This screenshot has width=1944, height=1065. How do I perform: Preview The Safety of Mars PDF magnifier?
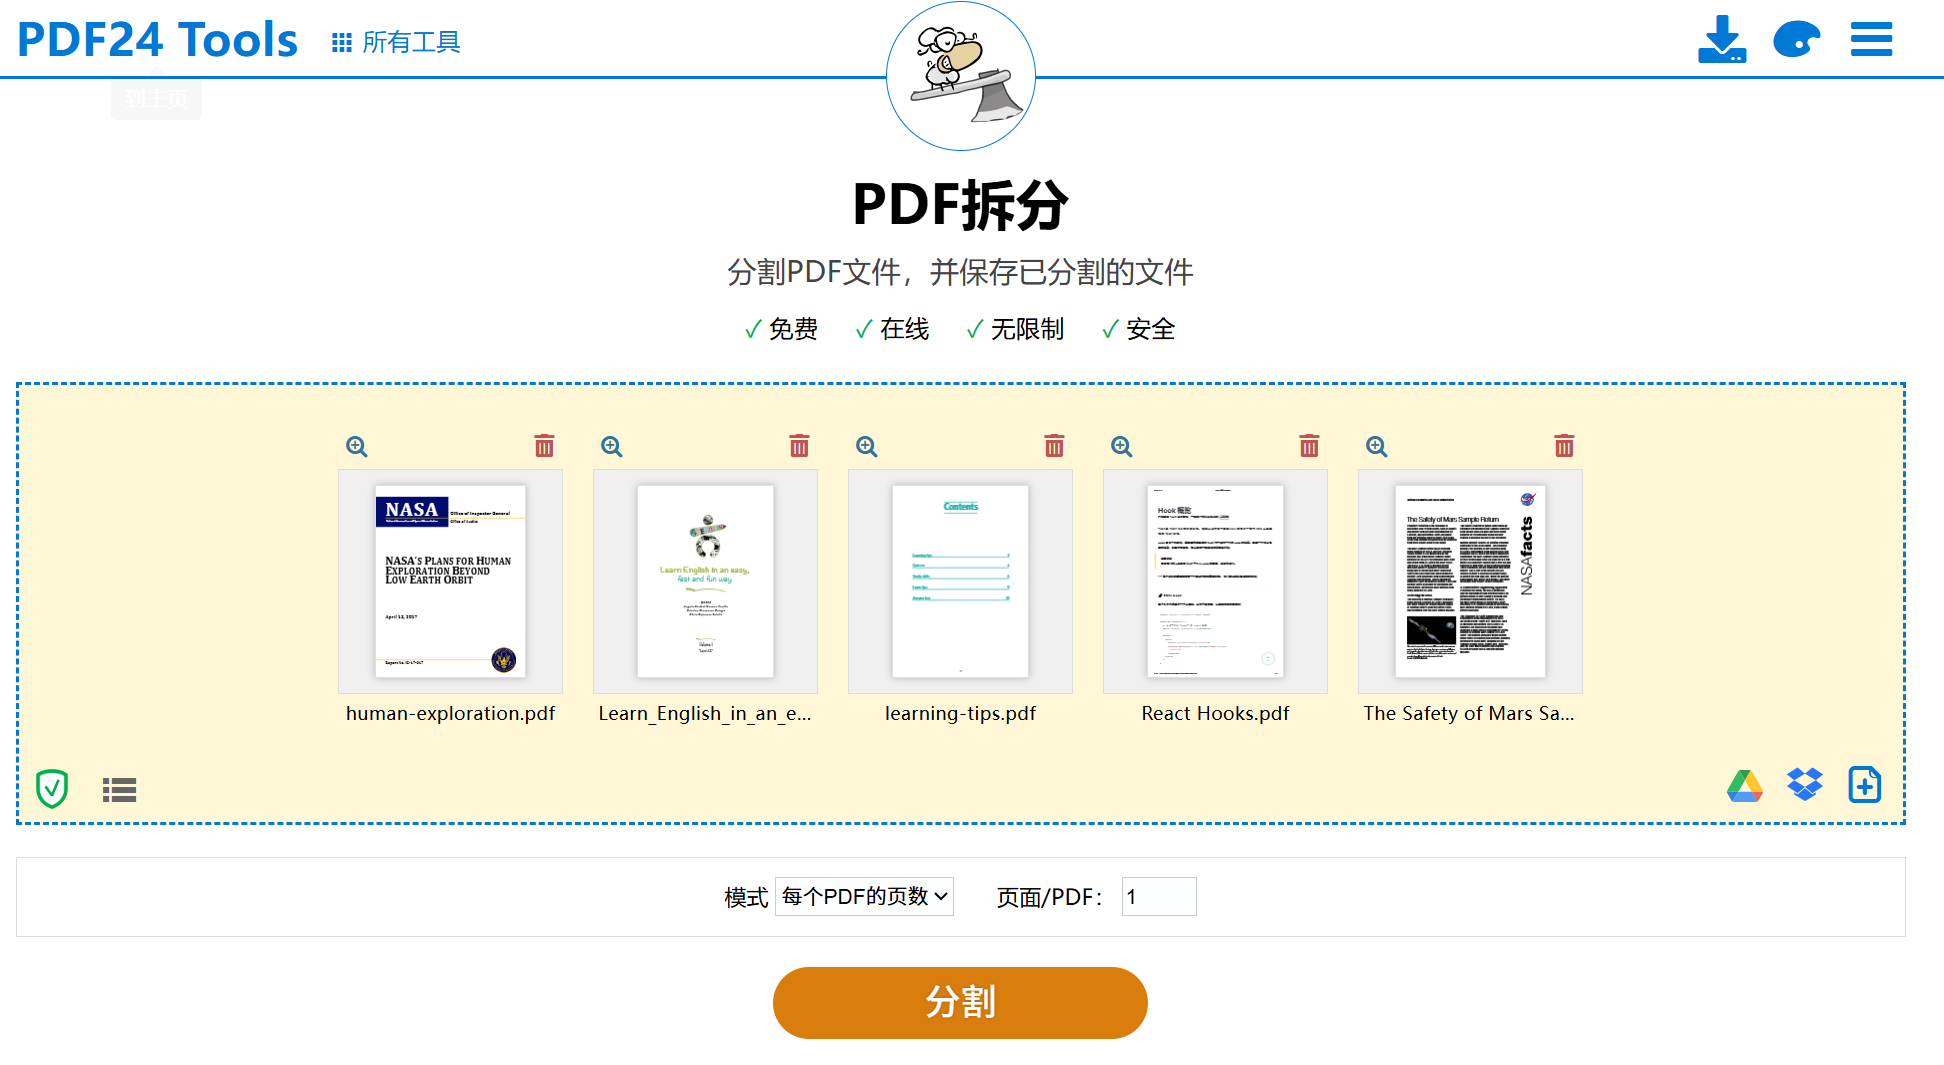coord(1376,446)
